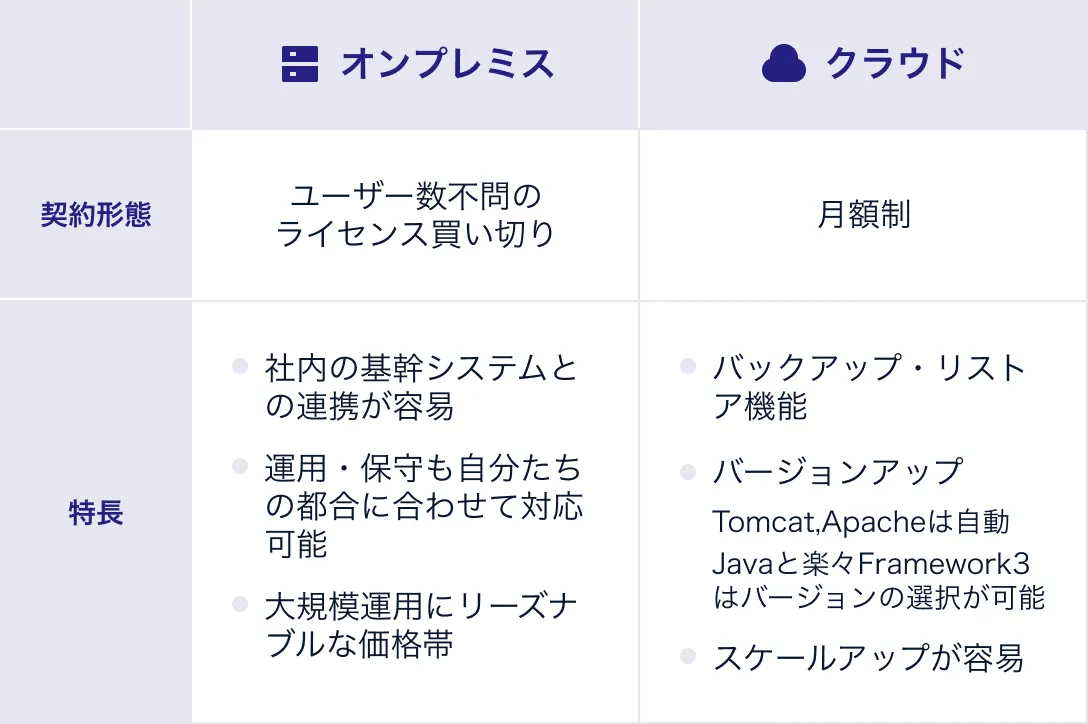Click the server icon beside オンプレミス

coord(300,64)
